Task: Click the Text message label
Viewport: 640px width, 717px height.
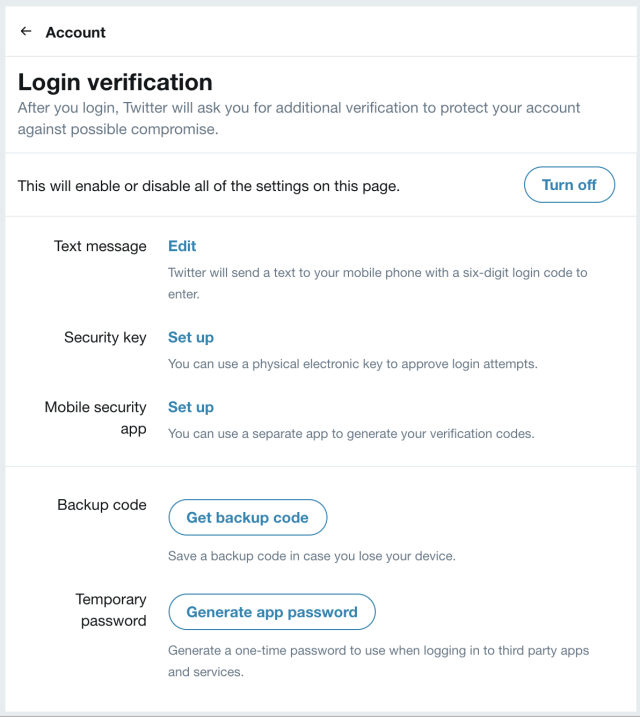Action: pyautogui.click(x=100, y=246)
